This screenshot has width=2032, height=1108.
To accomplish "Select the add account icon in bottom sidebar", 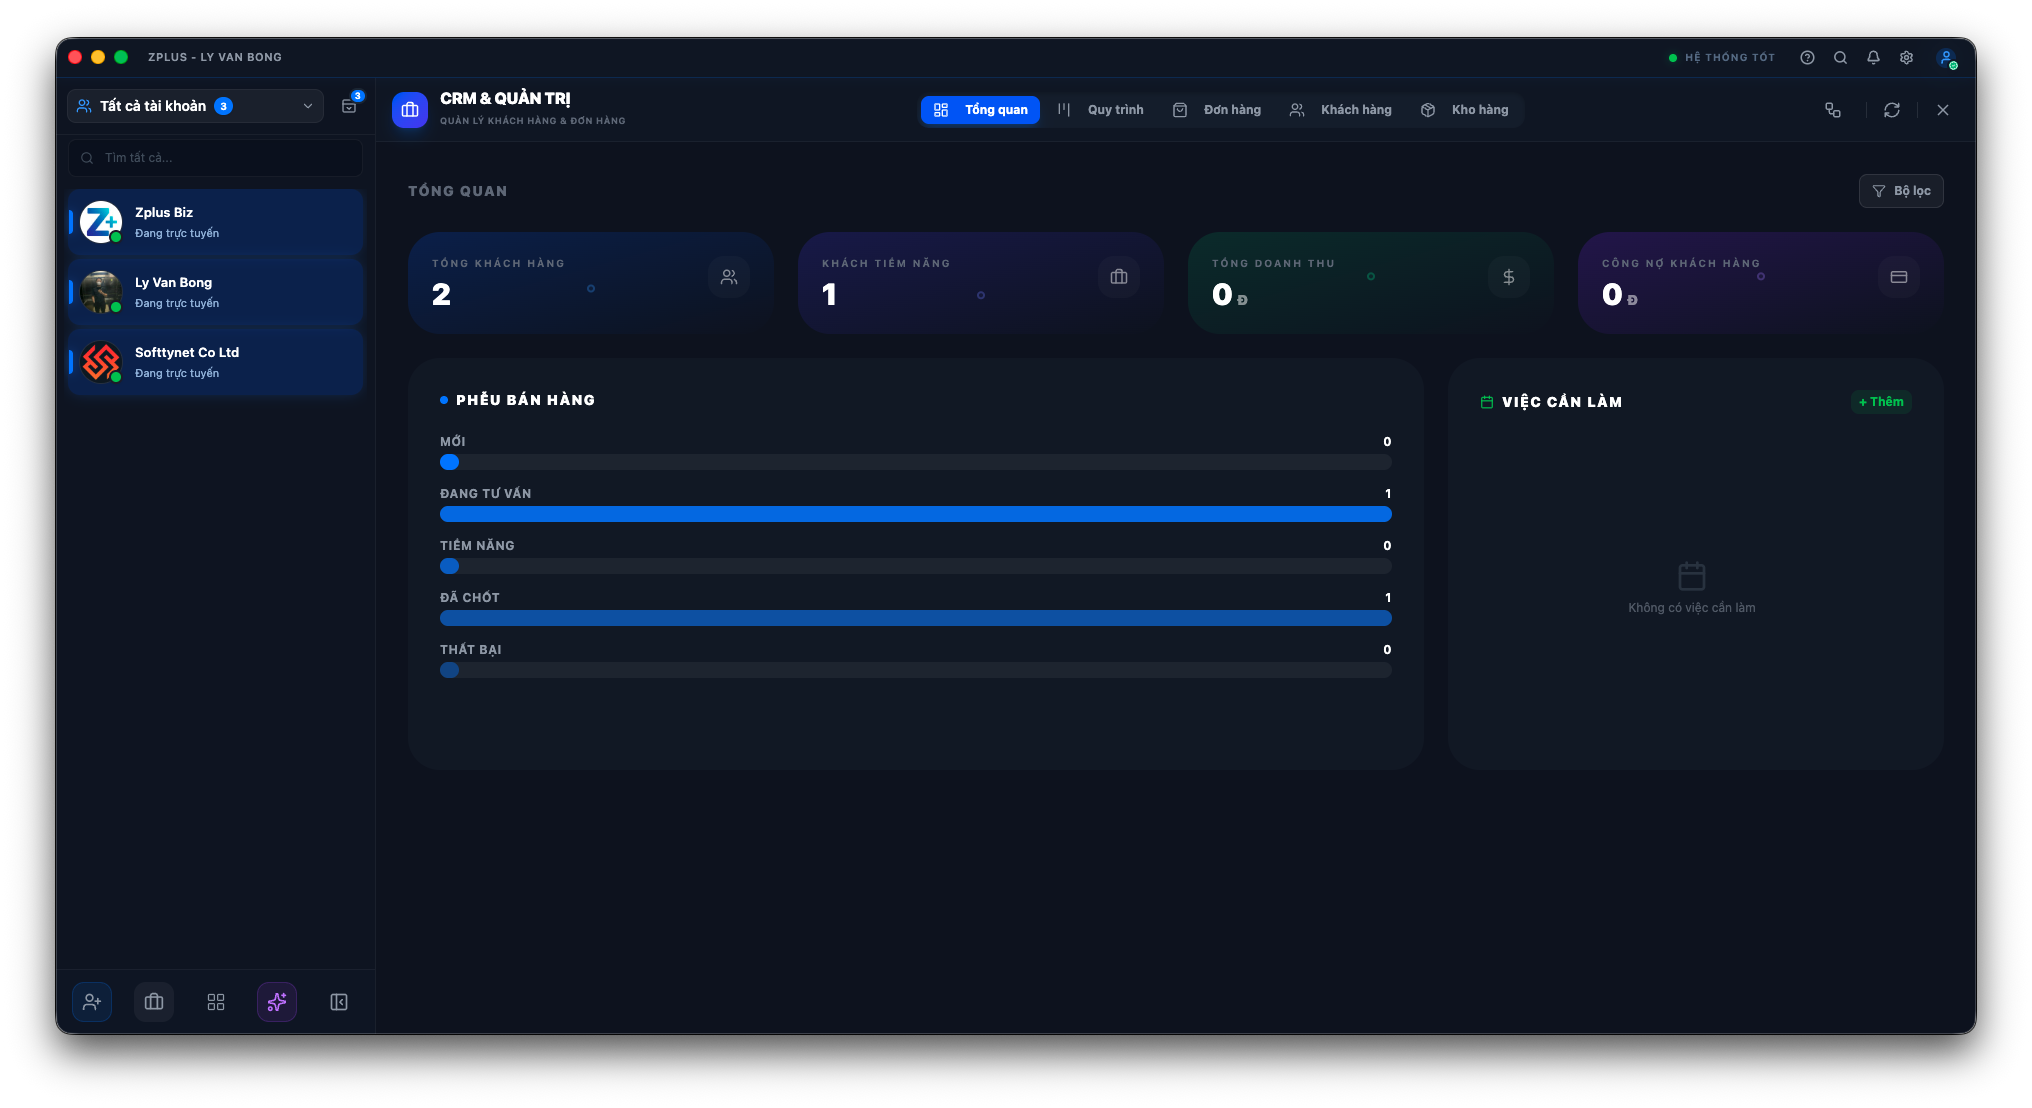I will coord(92,1002).
